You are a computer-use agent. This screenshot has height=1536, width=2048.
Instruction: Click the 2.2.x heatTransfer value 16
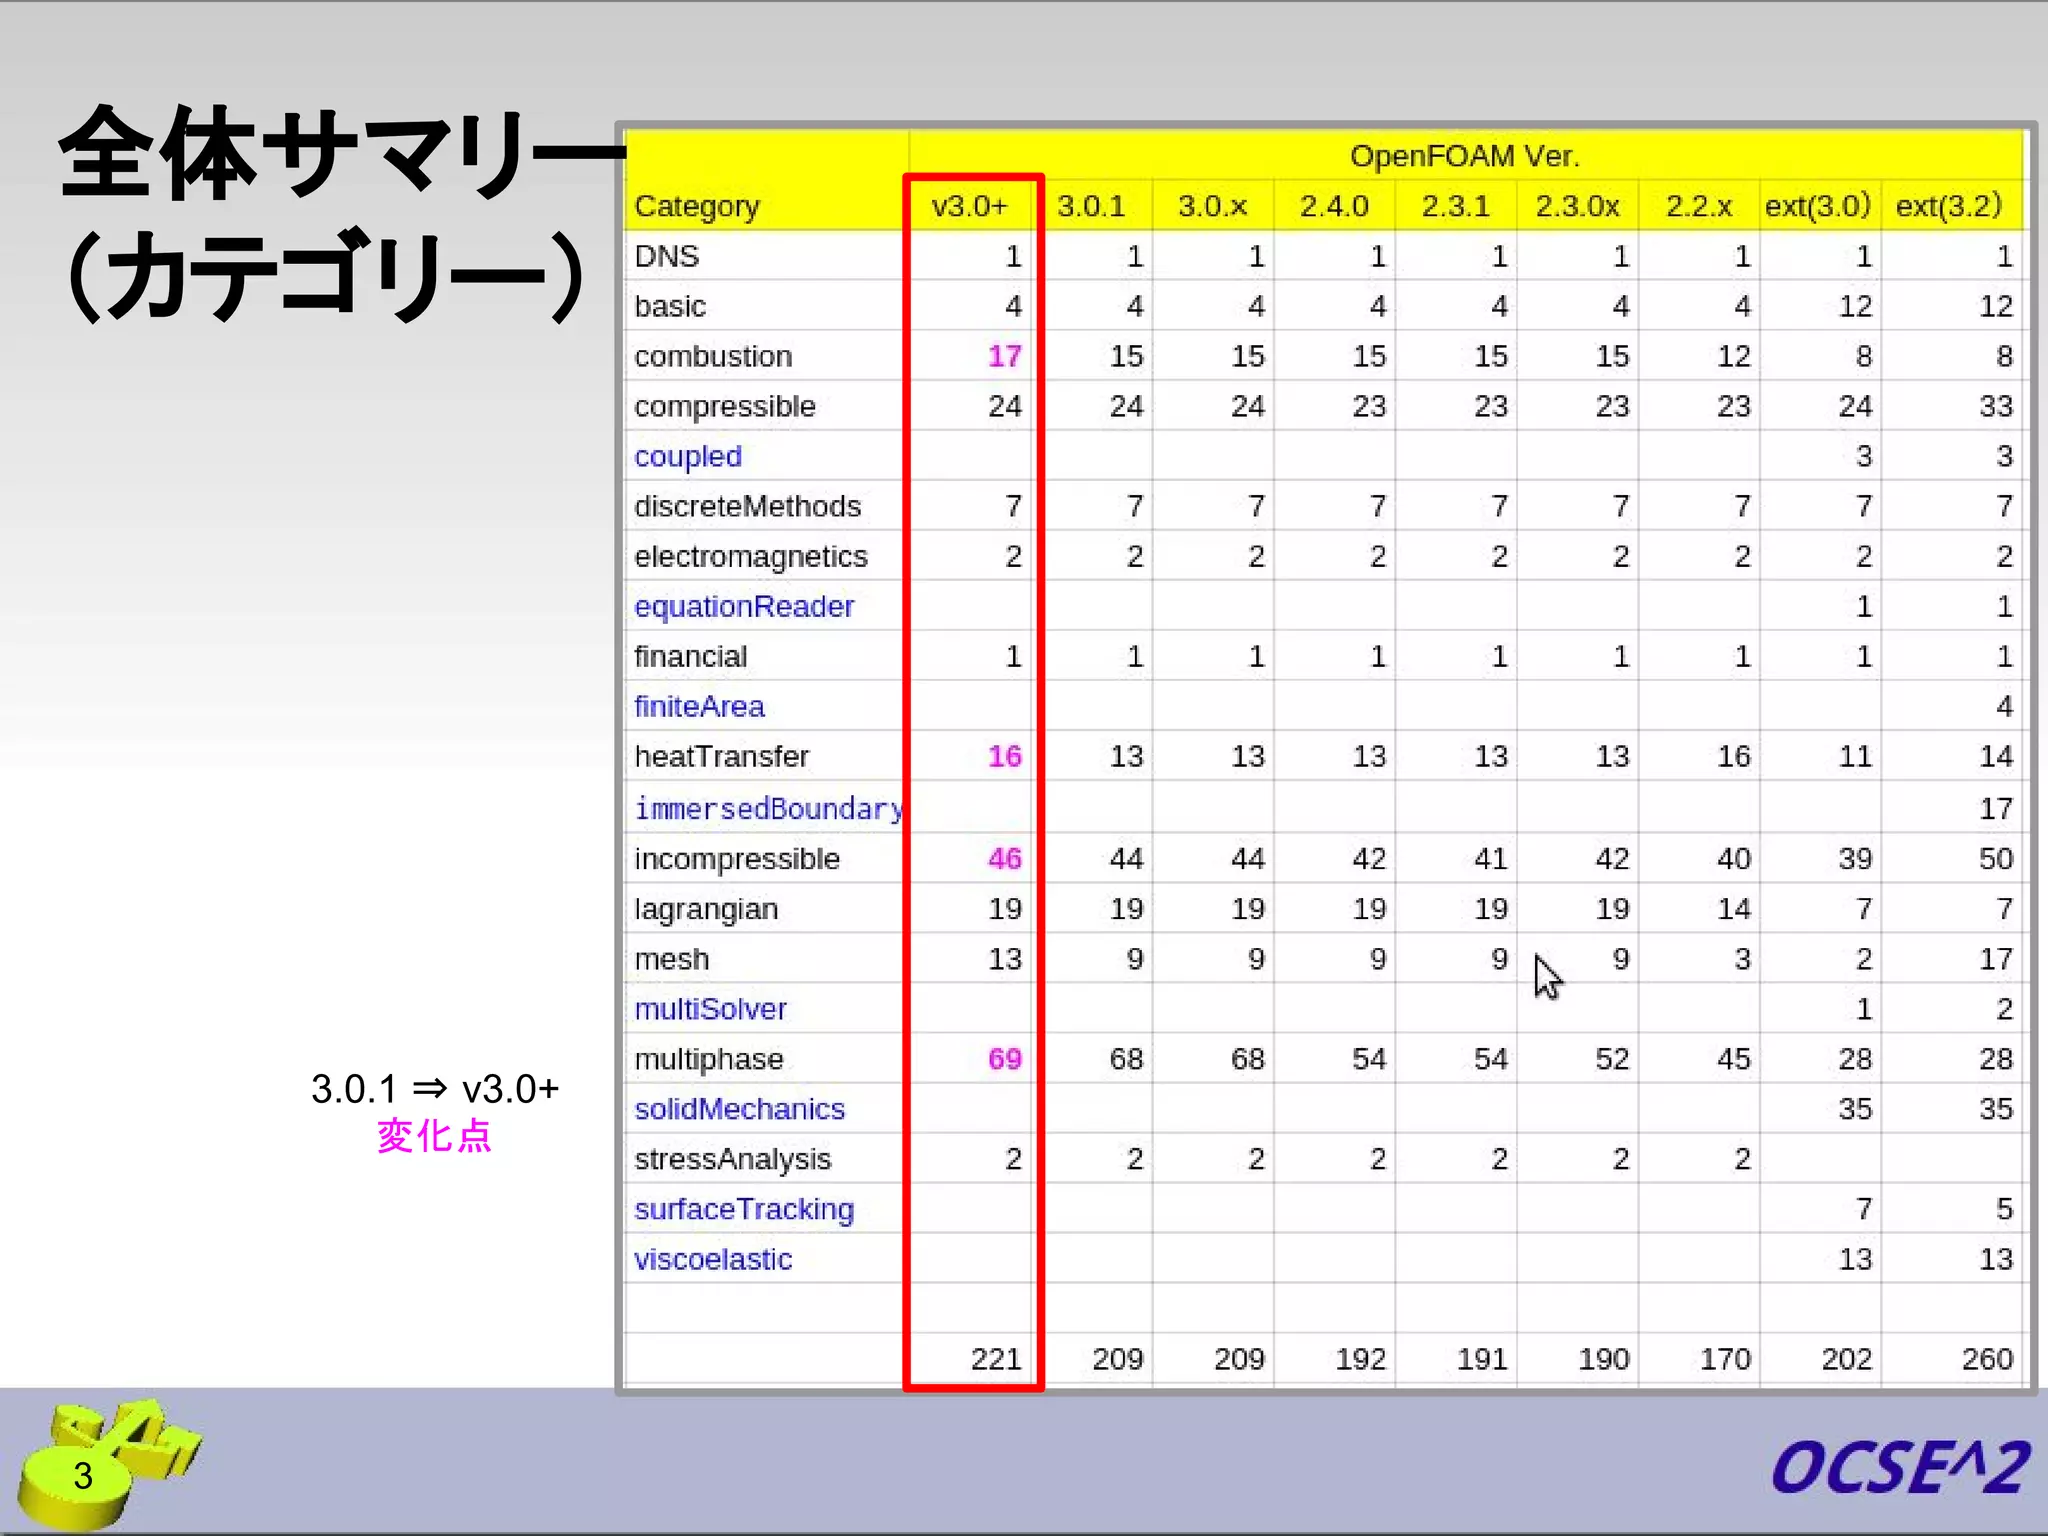1734,756
